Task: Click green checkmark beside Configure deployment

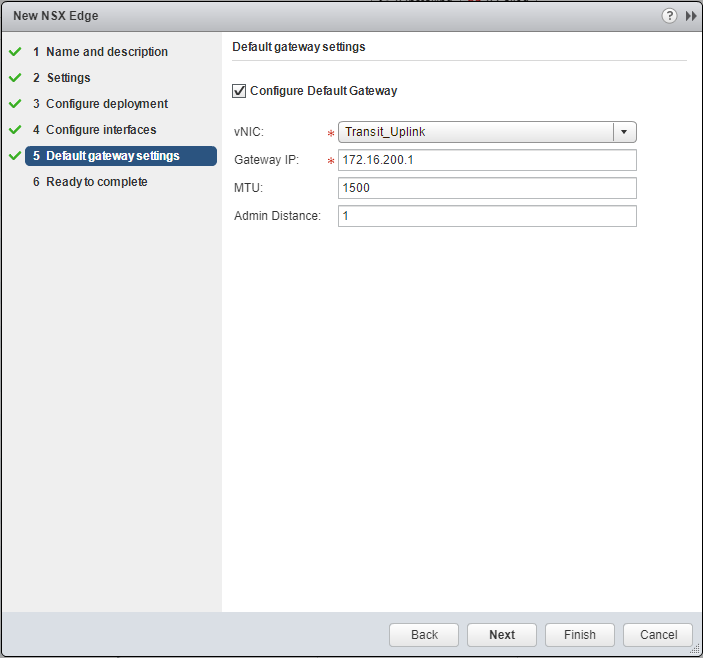Action: (15, 104)
